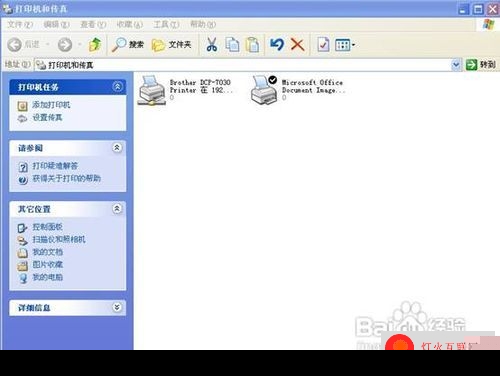This screenshot has height=376, width=500.
Task: Collapse the Printer Tasks (打印机任务) panel
Action: [x=117, y=87]
